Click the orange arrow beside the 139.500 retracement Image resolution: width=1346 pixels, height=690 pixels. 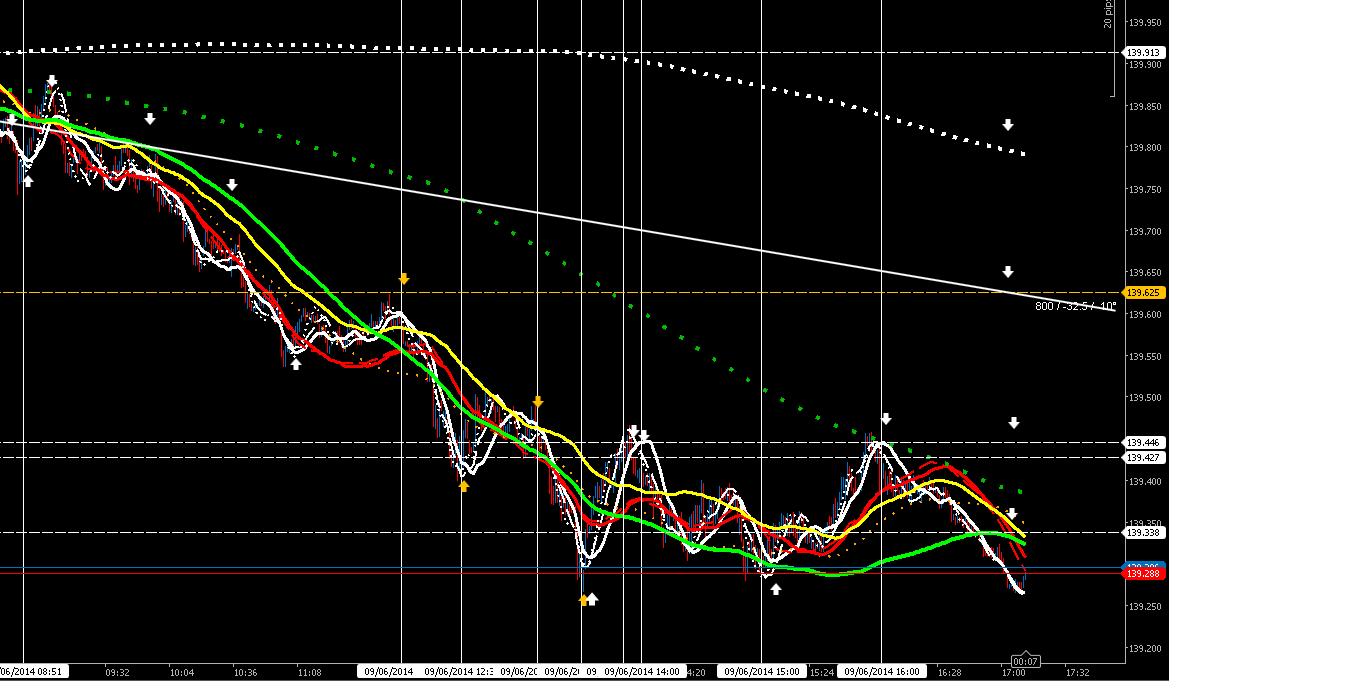click(x=538, y=400)
